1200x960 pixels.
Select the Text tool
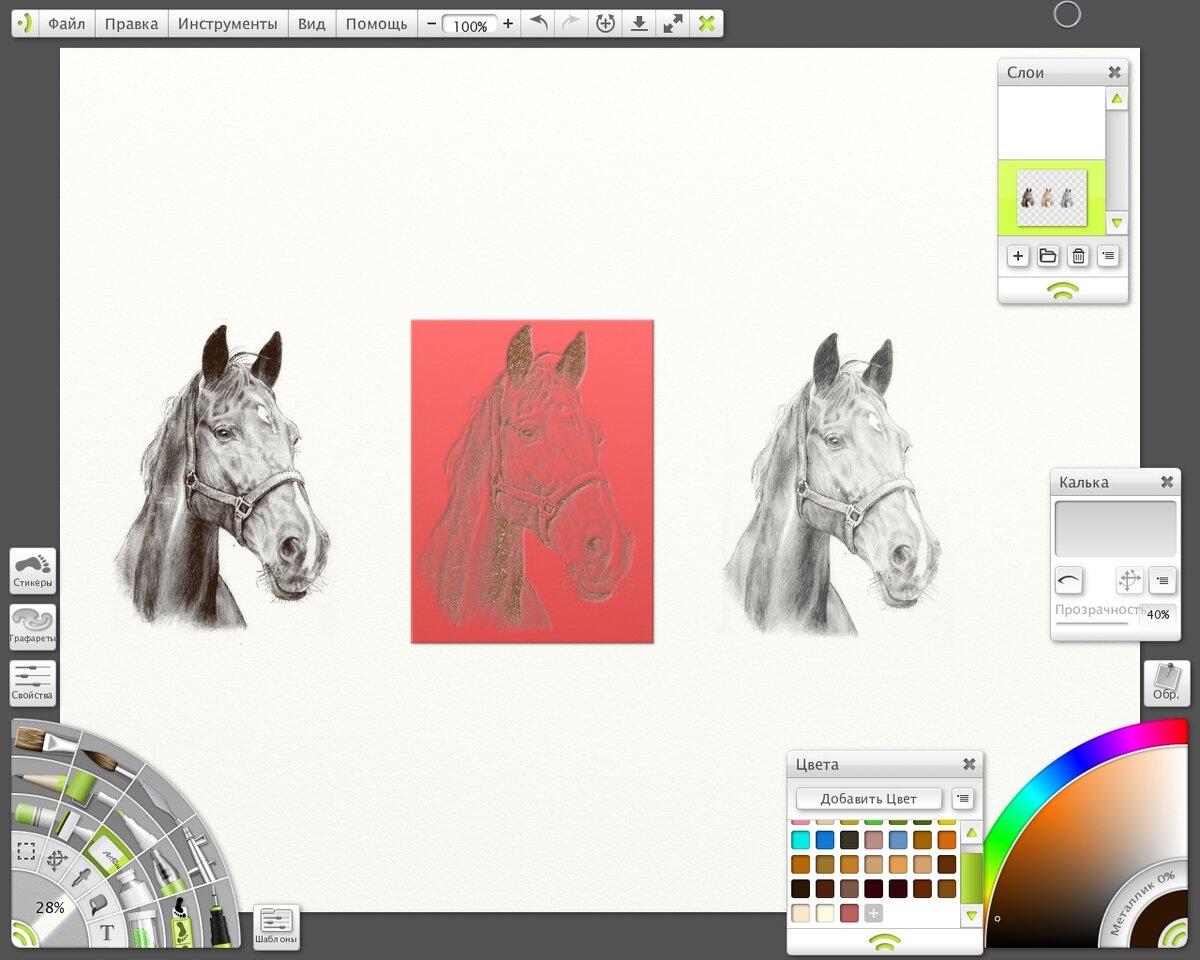pos(107,932)
